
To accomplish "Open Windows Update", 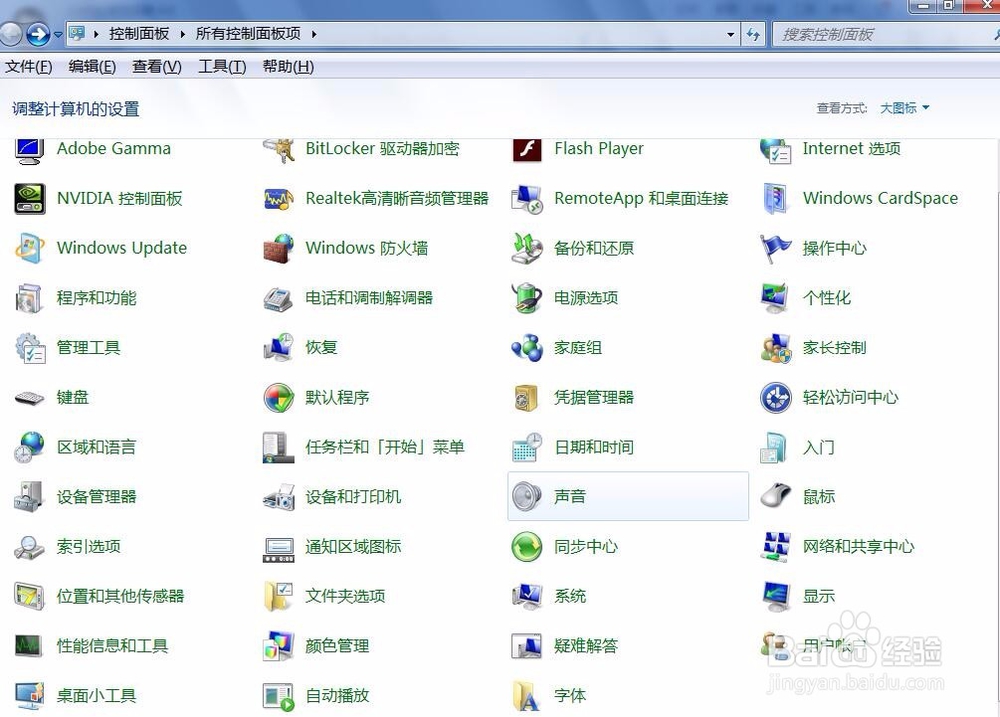I will coord(122,248).
